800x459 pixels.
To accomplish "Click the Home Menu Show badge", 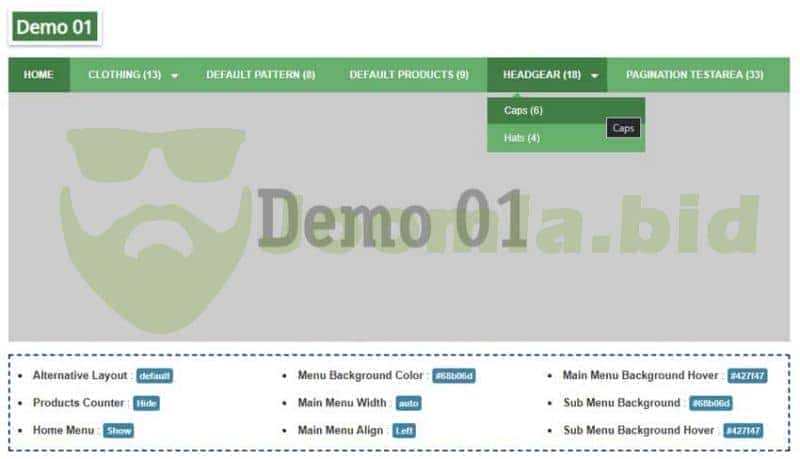I will (x=119, y=431).
